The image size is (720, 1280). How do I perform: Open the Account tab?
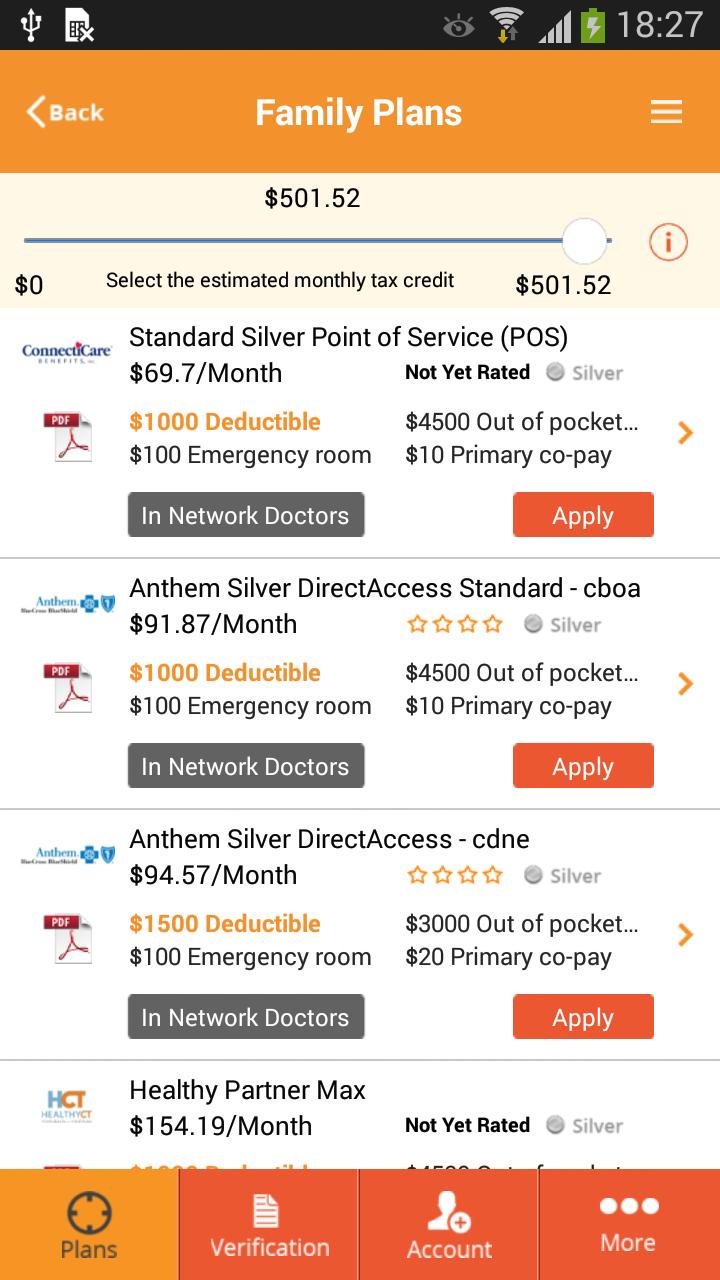click(449, 1225)
